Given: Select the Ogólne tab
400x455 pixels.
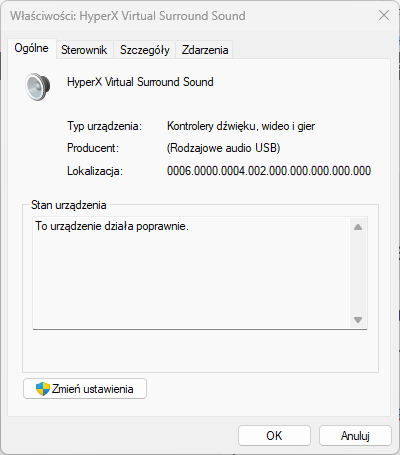Looking at the screenshot, I should (x=31, y=49).
